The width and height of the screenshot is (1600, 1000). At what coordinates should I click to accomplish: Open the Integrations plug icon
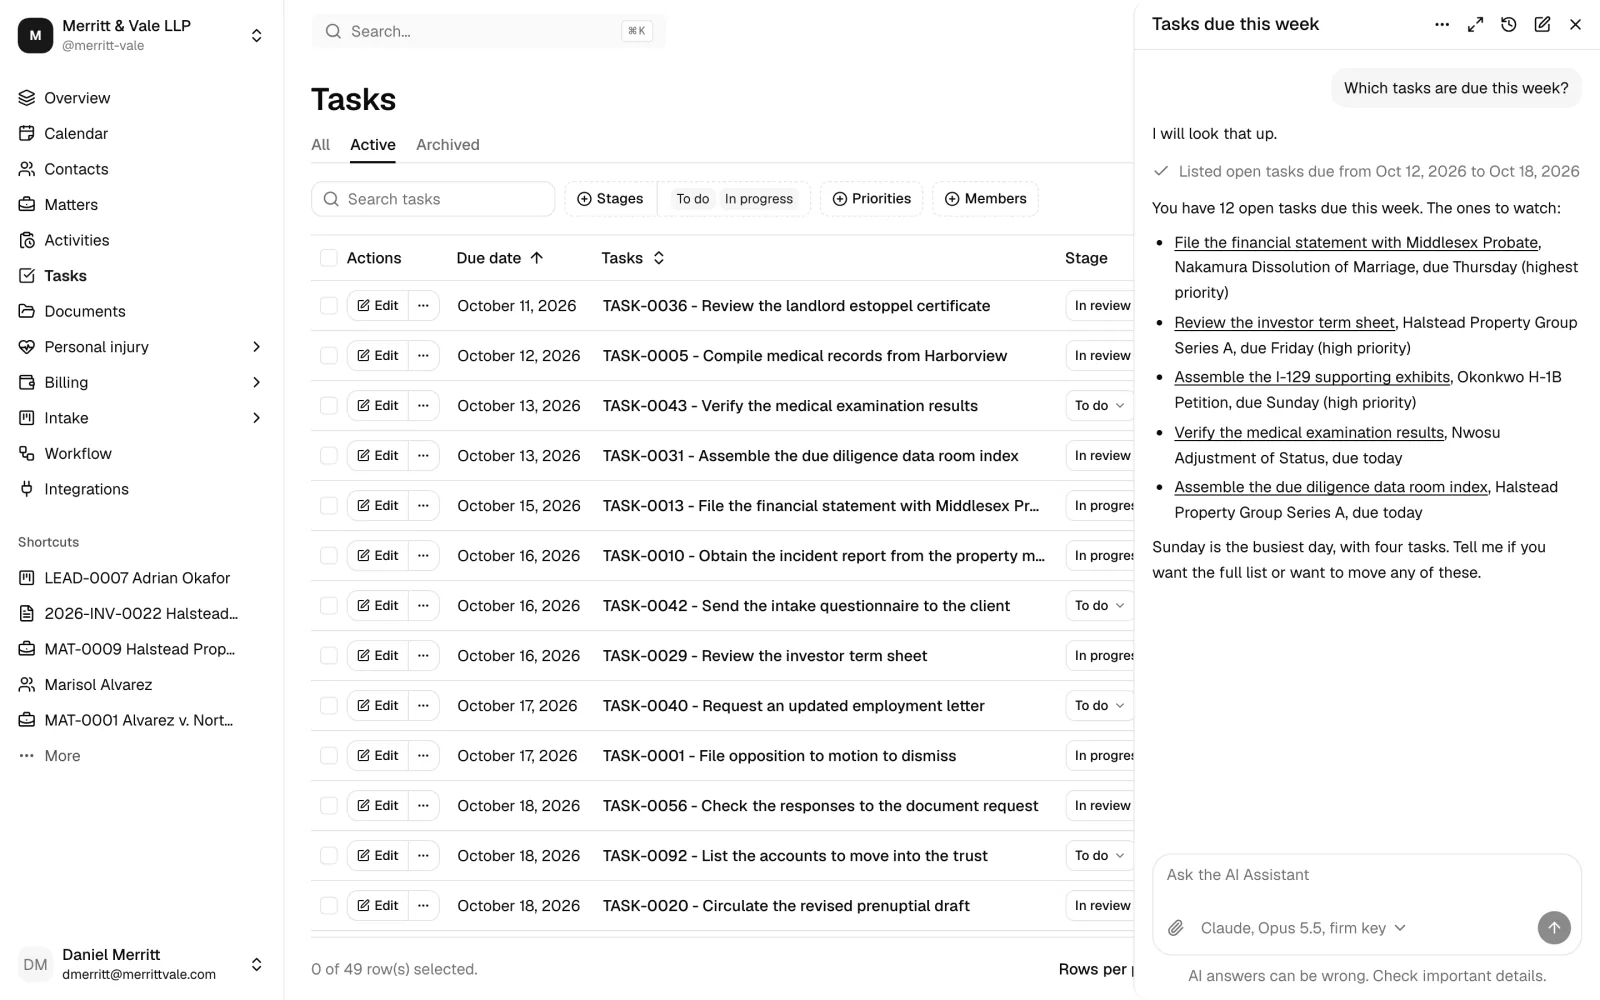pyautogui.click(x=27, y=489)
